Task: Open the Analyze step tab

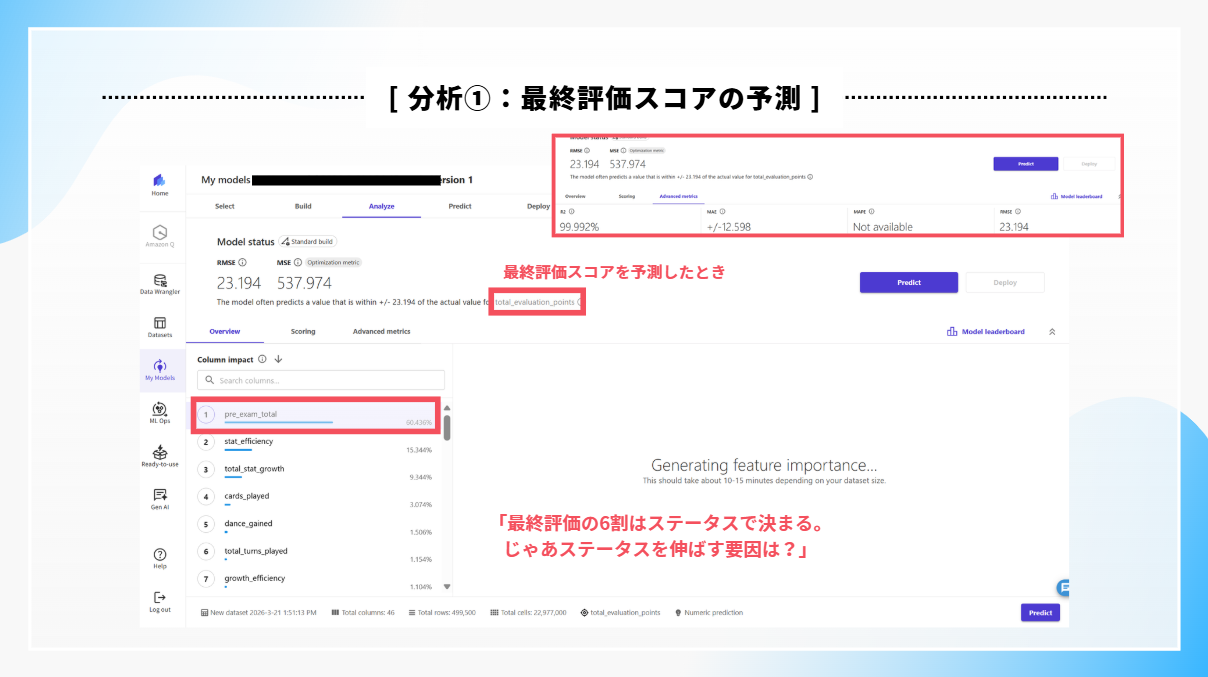Action: [381, 206]
